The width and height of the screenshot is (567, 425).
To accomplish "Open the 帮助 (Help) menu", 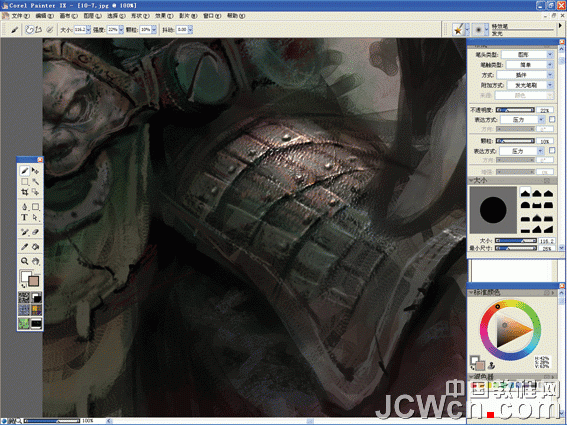I will coord(236,16).
